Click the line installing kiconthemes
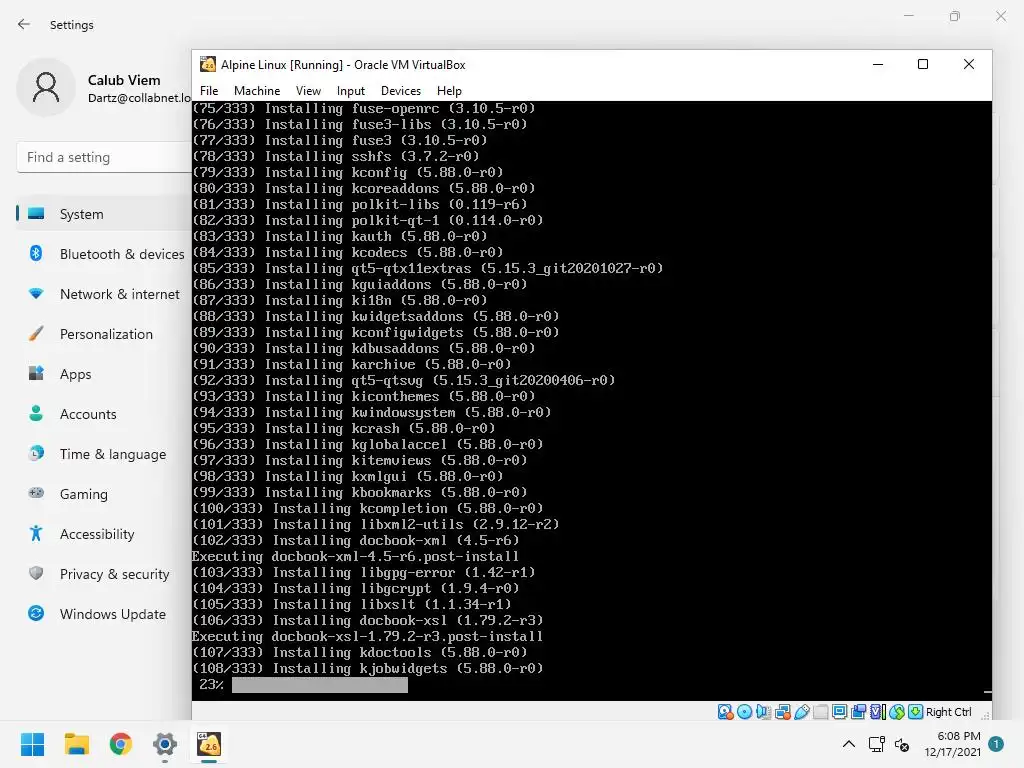The width and height of the screenshot is (1024, 768). 364,396
